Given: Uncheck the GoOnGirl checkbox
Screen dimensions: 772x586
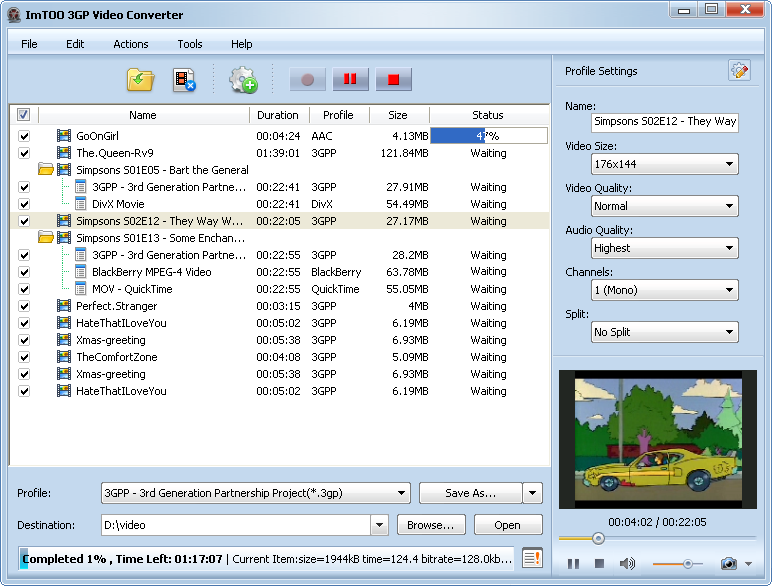Looking at the screenshot, I should pos(24,136).
